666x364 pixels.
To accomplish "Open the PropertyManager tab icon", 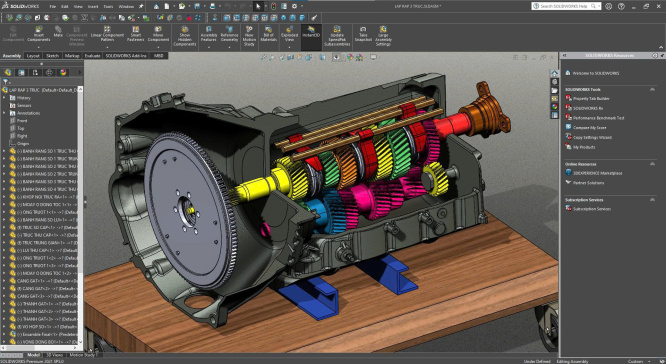I will point(21,72).
